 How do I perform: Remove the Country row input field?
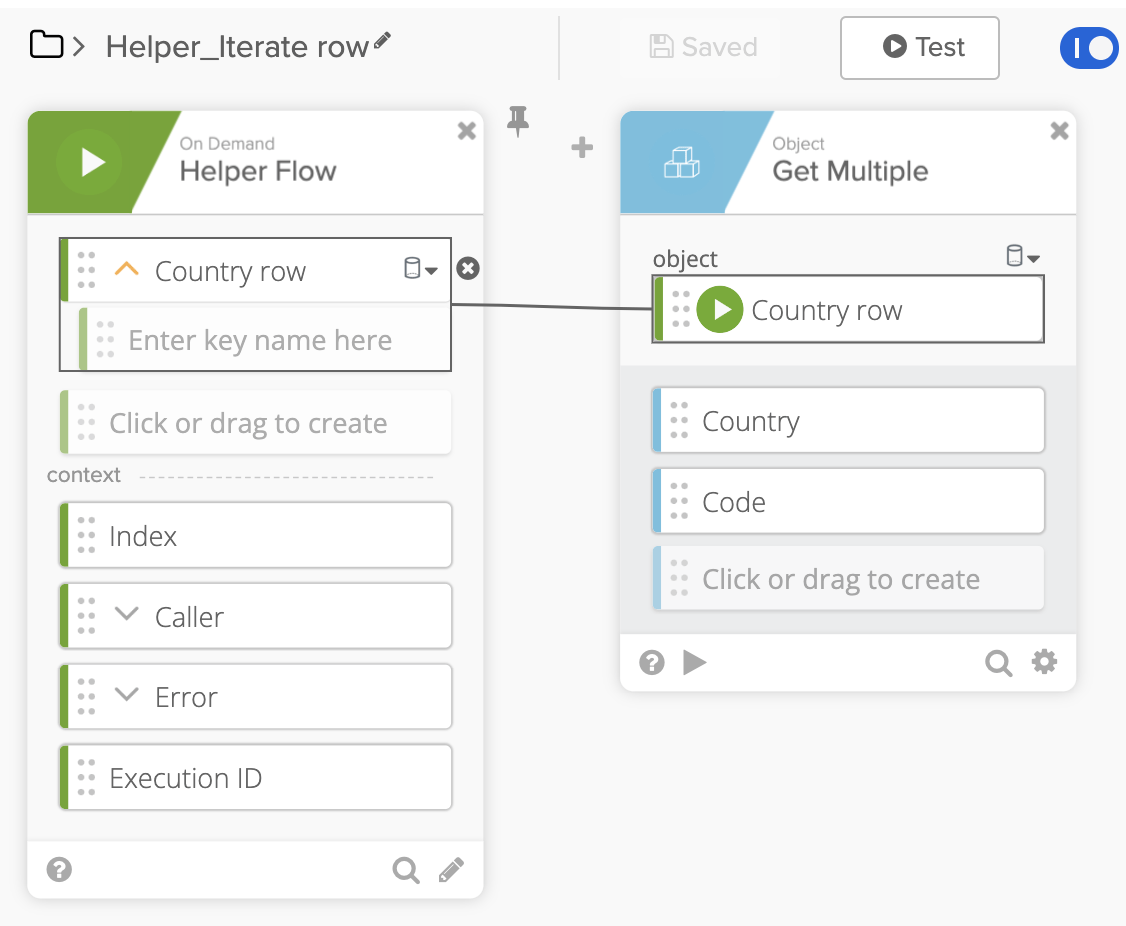coord(468,269)
